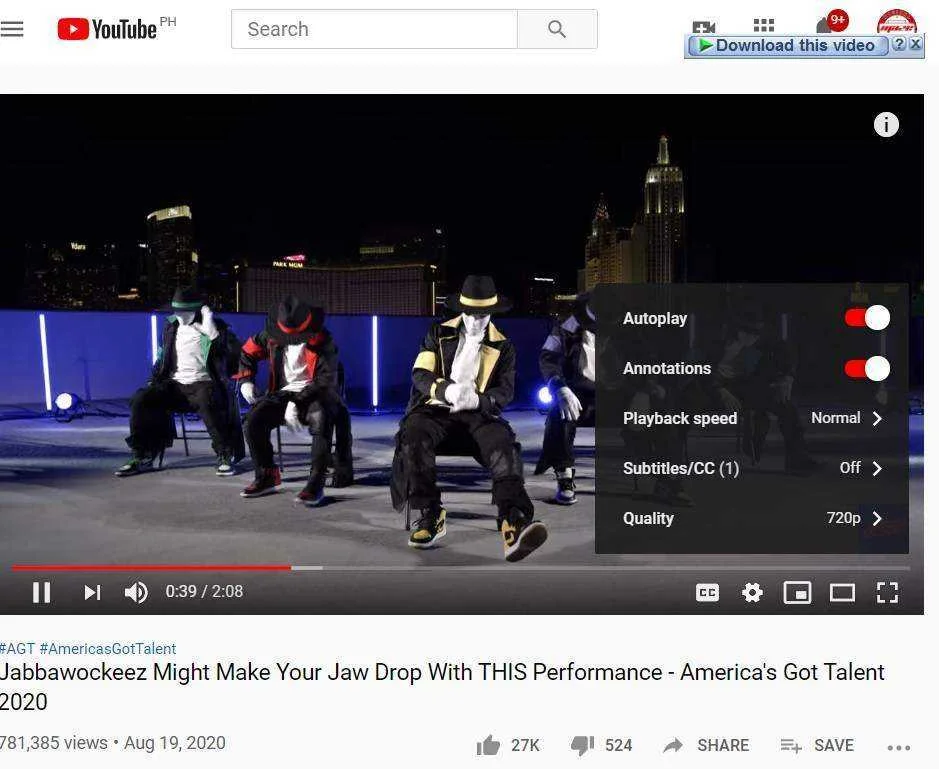Open the download bar help icon

click(x=898, y=44)
